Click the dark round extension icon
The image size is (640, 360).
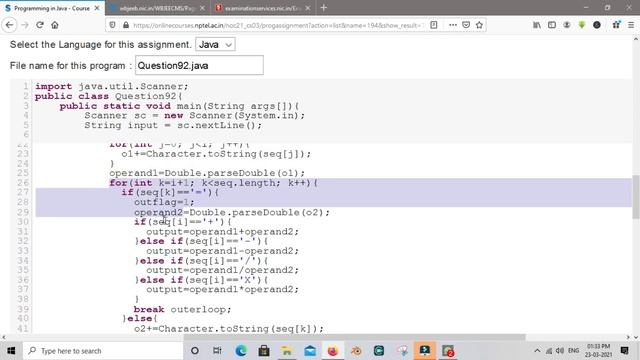click(x=597, y=25)
